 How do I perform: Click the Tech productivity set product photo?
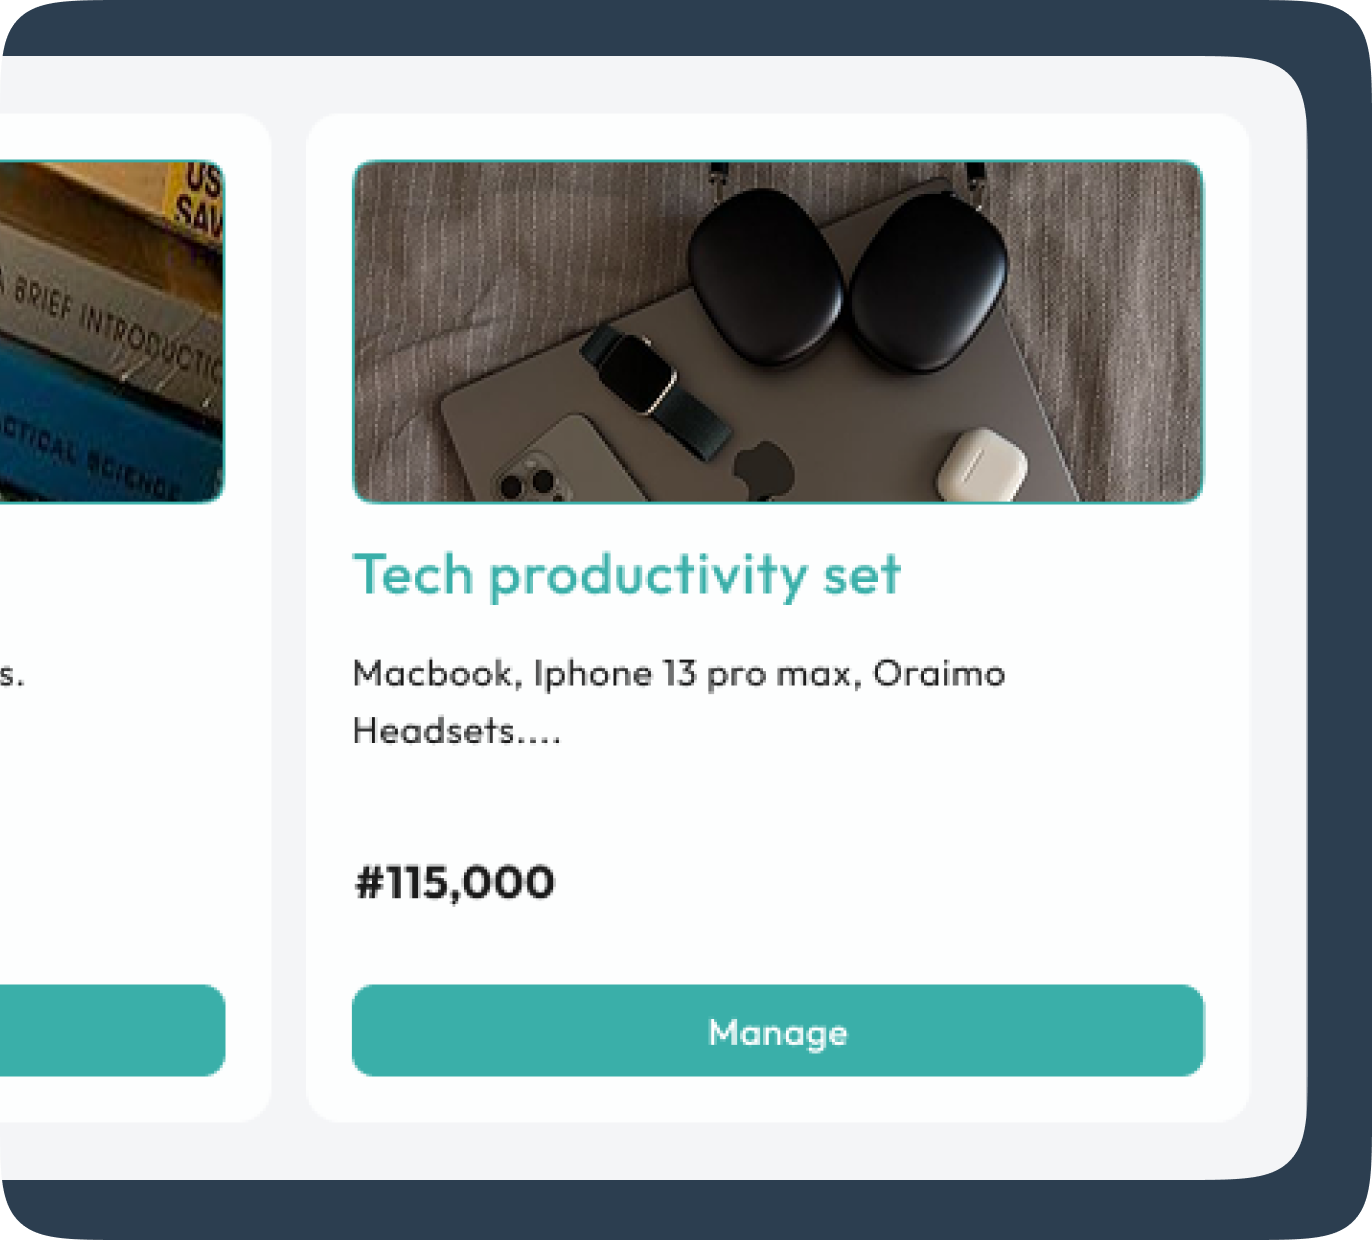click(780, 330)
